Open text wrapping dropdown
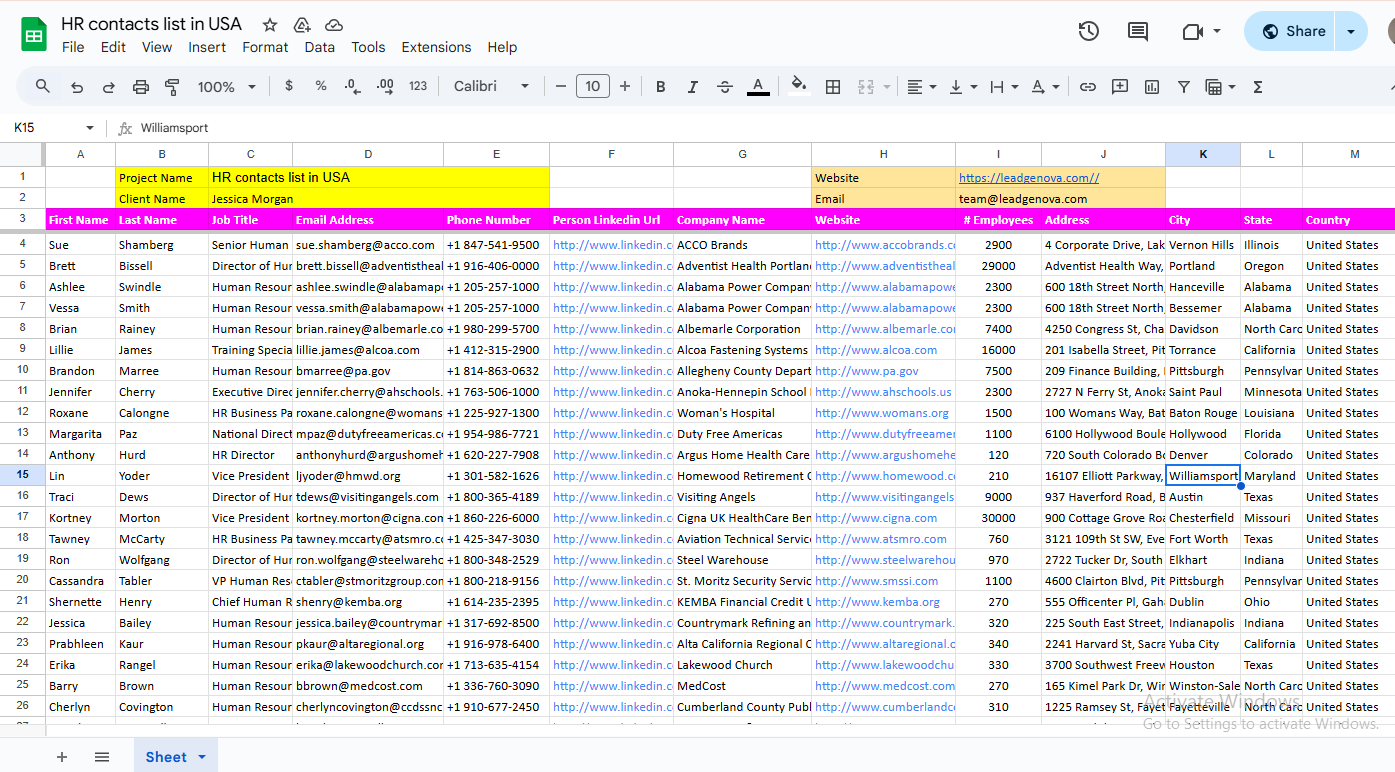This screenshot has width=1395, height=772. tap(1003, 87)
